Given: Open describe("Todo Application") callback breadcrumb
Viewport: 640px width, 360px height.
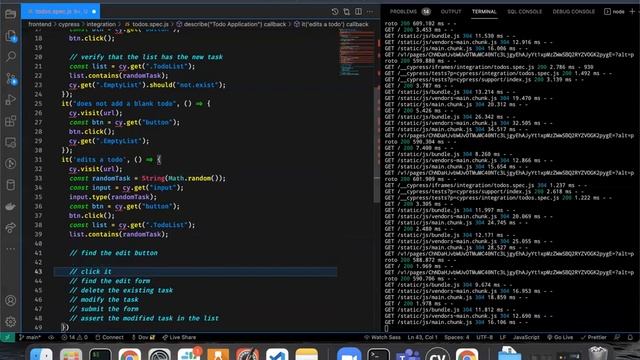Looking at the screenshot, I should (231, 24).
